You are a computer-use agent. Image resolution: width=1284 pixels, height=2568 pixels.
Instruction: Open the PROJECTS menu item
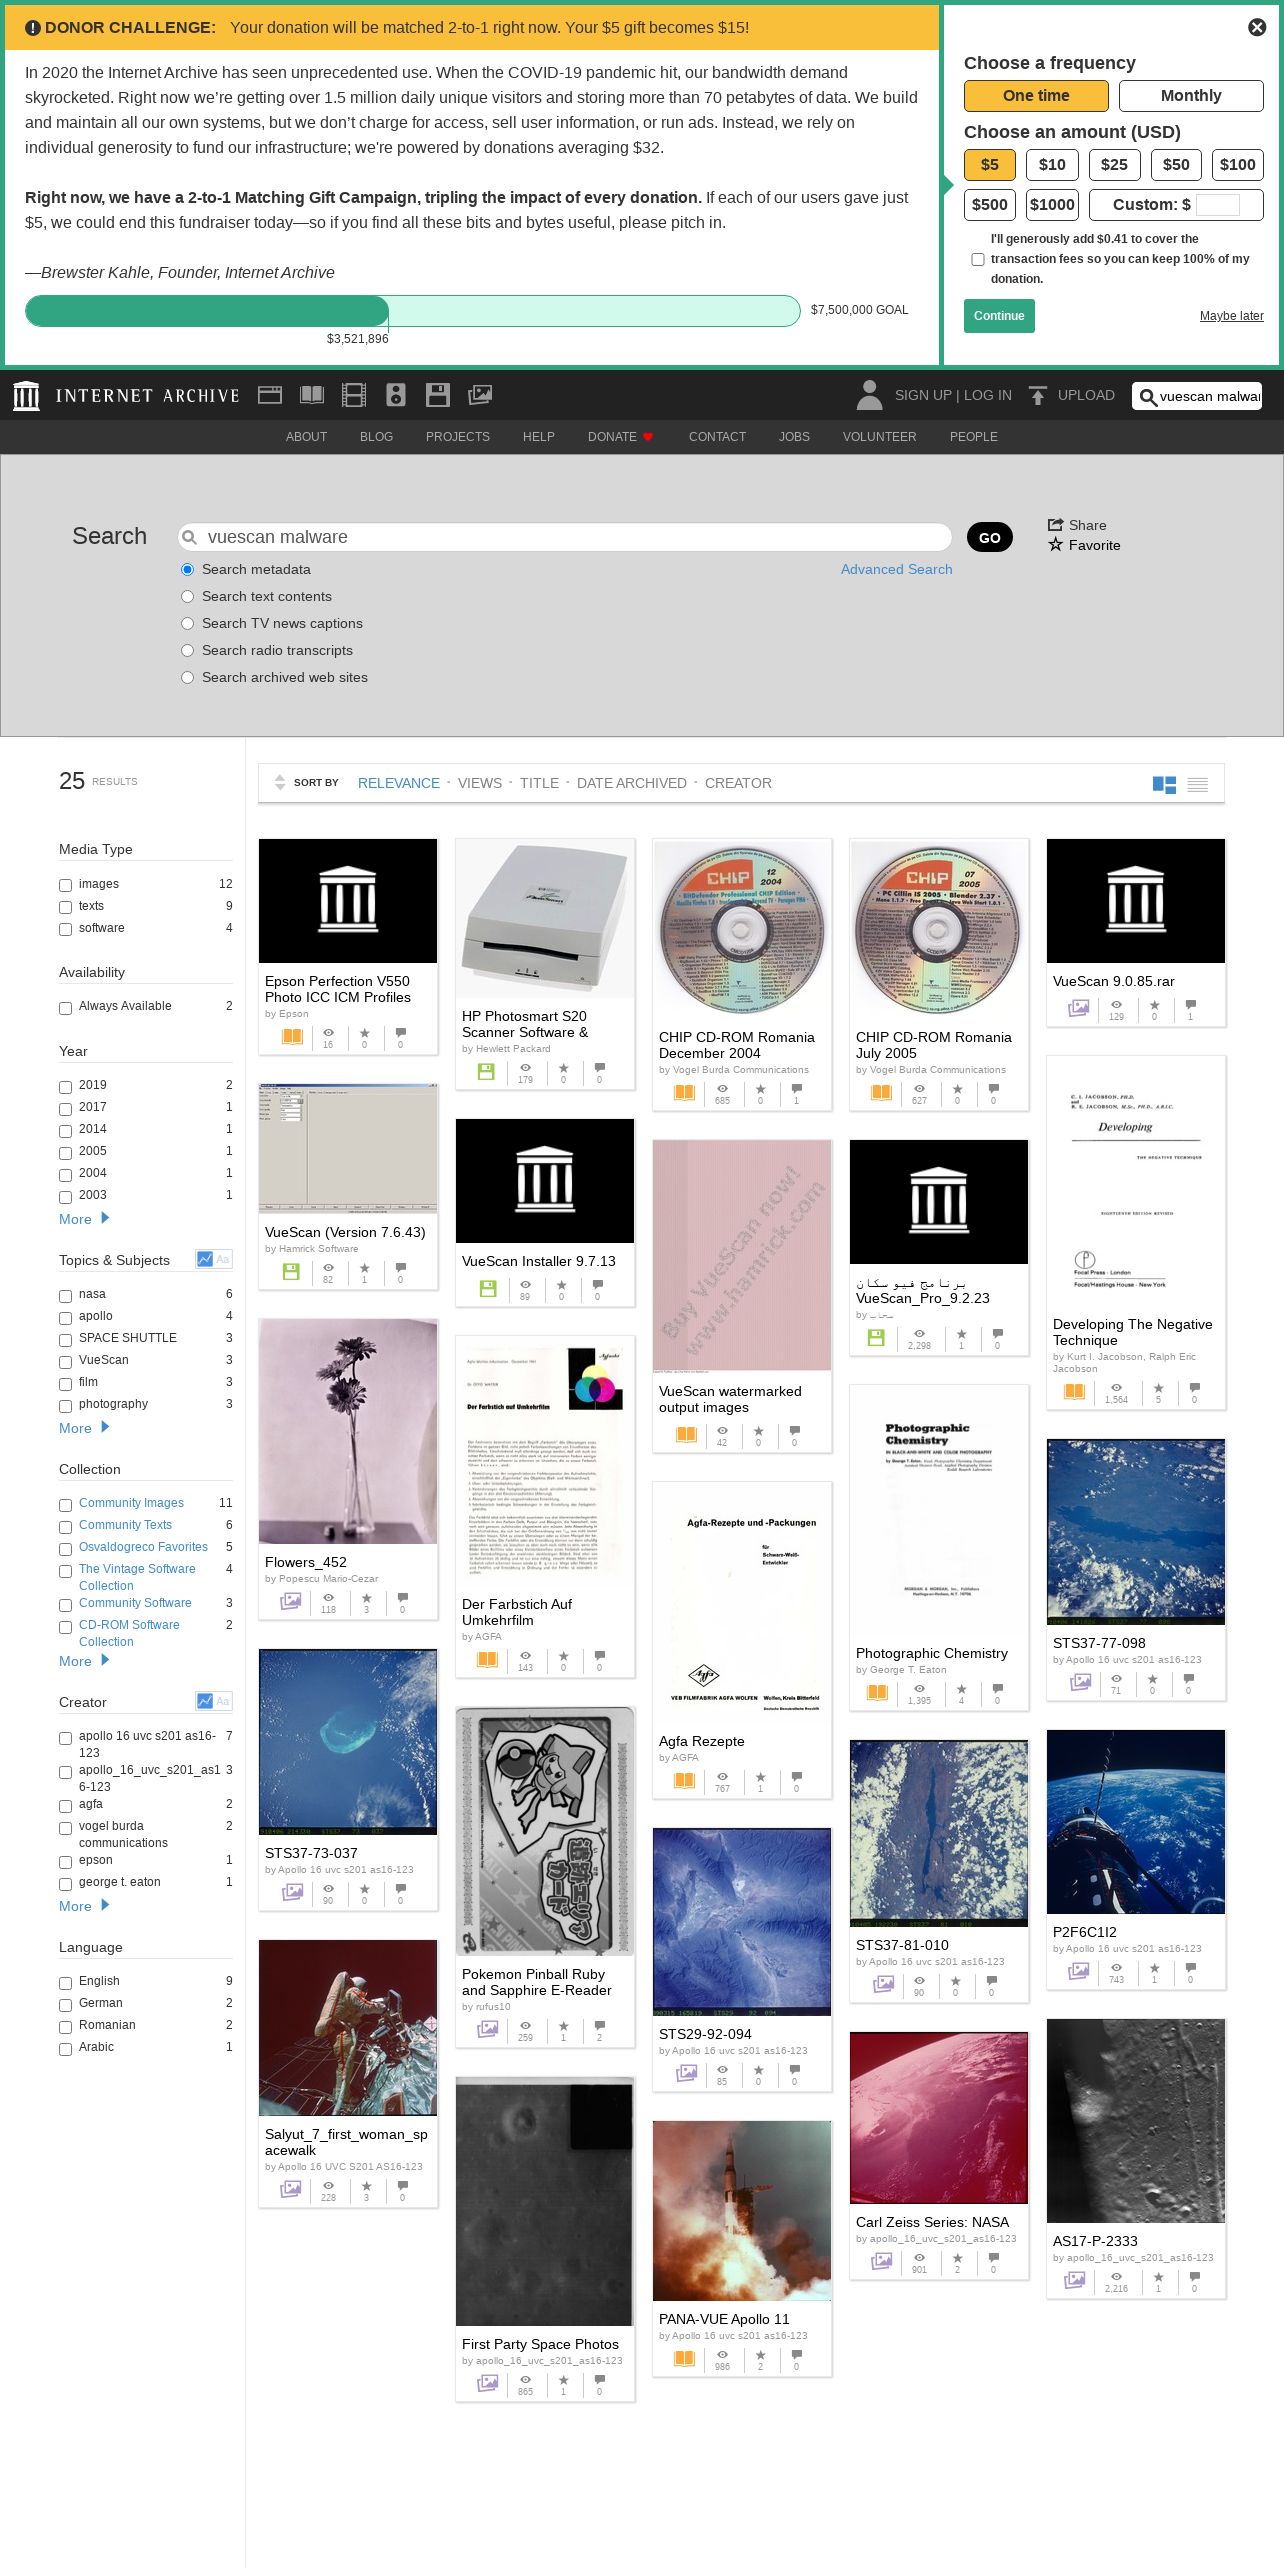point(458,437)
